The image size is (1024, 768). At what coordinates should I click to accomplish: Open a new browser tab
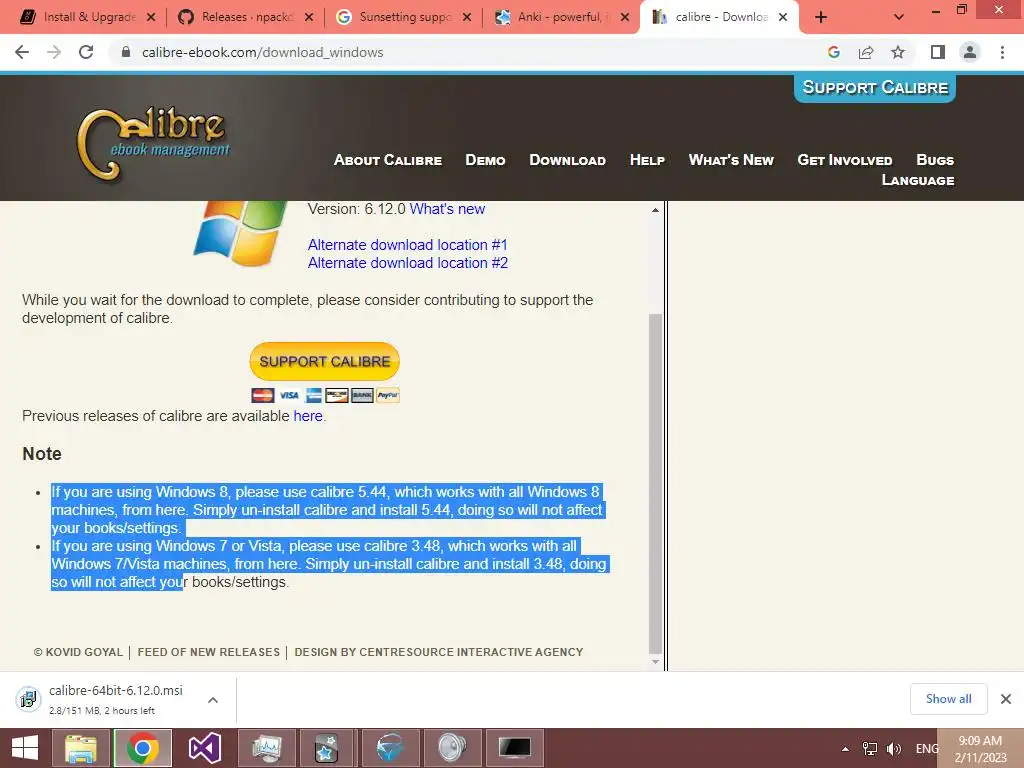[x=821, y=17]
